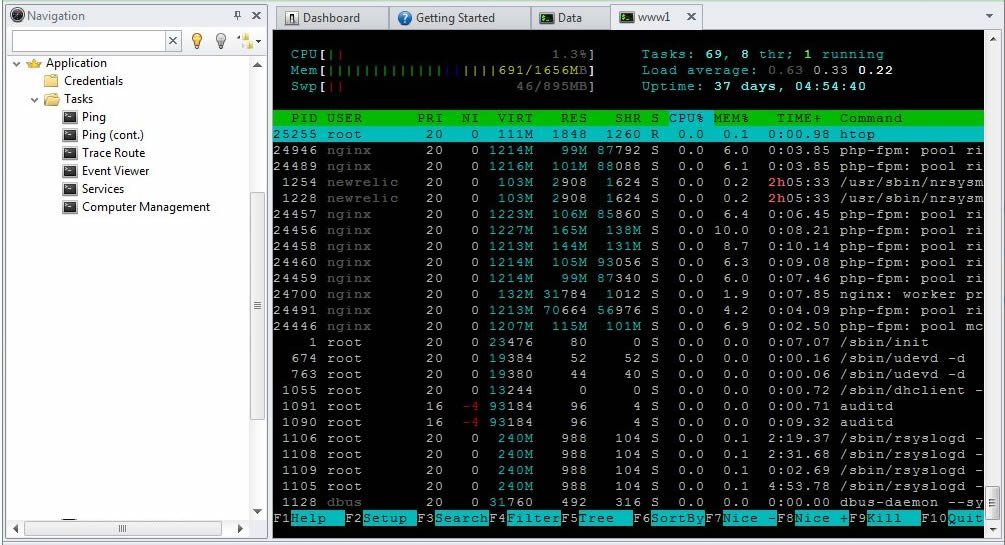1005x545 pixels.
Task: Click the unlit gray lightbulb icon
Action: click(x=221, y=41)
